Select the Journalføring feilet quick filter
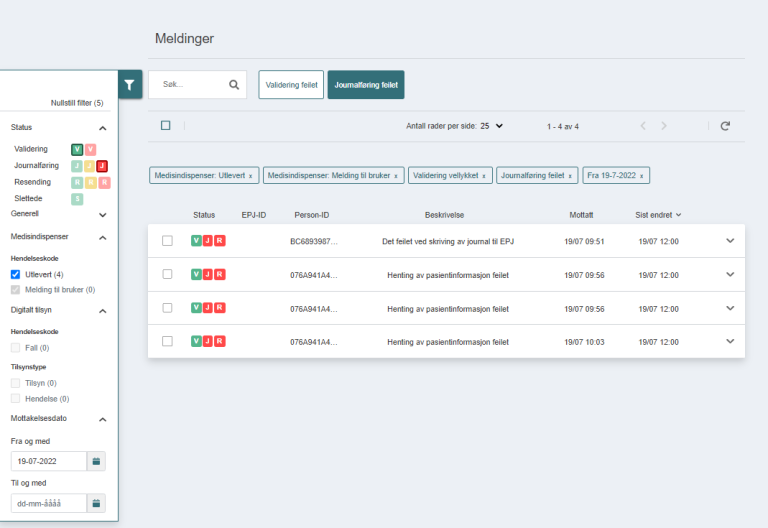Image resolution: width=768 pixels, height=528 pixels. 366,85
